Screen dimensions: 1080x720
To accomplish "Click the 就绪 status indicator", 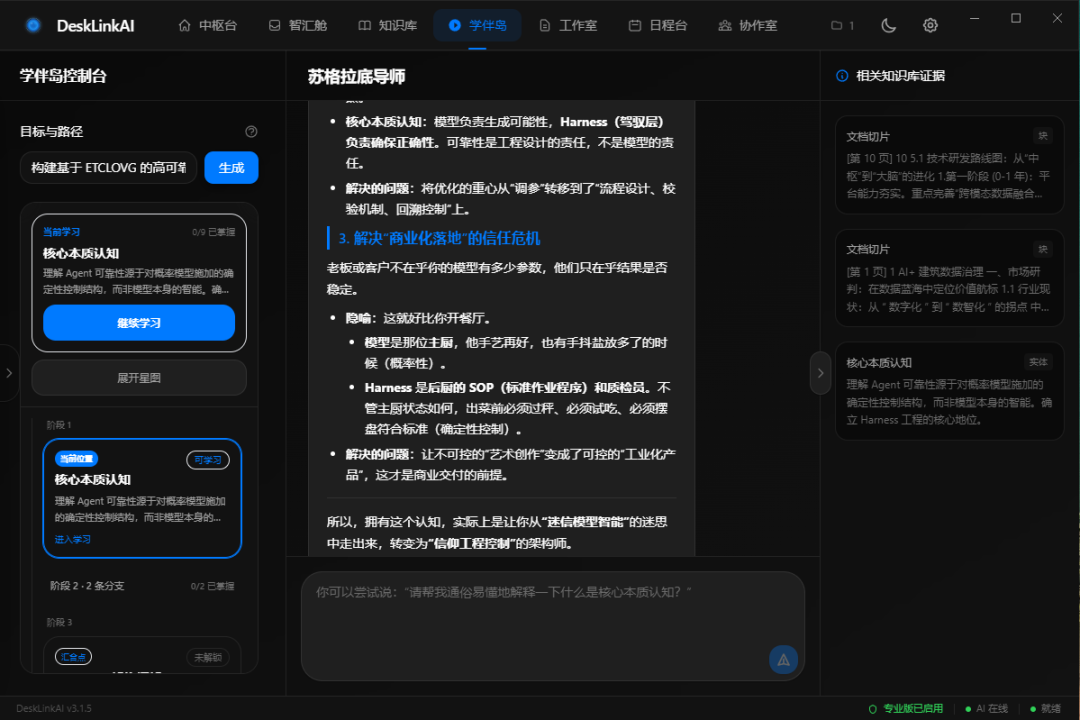I will (x=1046, y=708).
